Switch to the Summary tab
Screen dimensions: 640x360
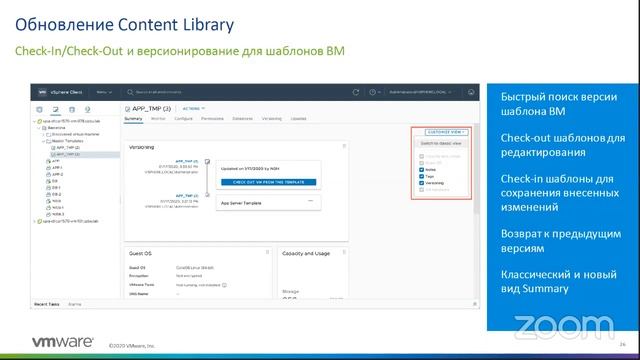[133, 119]
